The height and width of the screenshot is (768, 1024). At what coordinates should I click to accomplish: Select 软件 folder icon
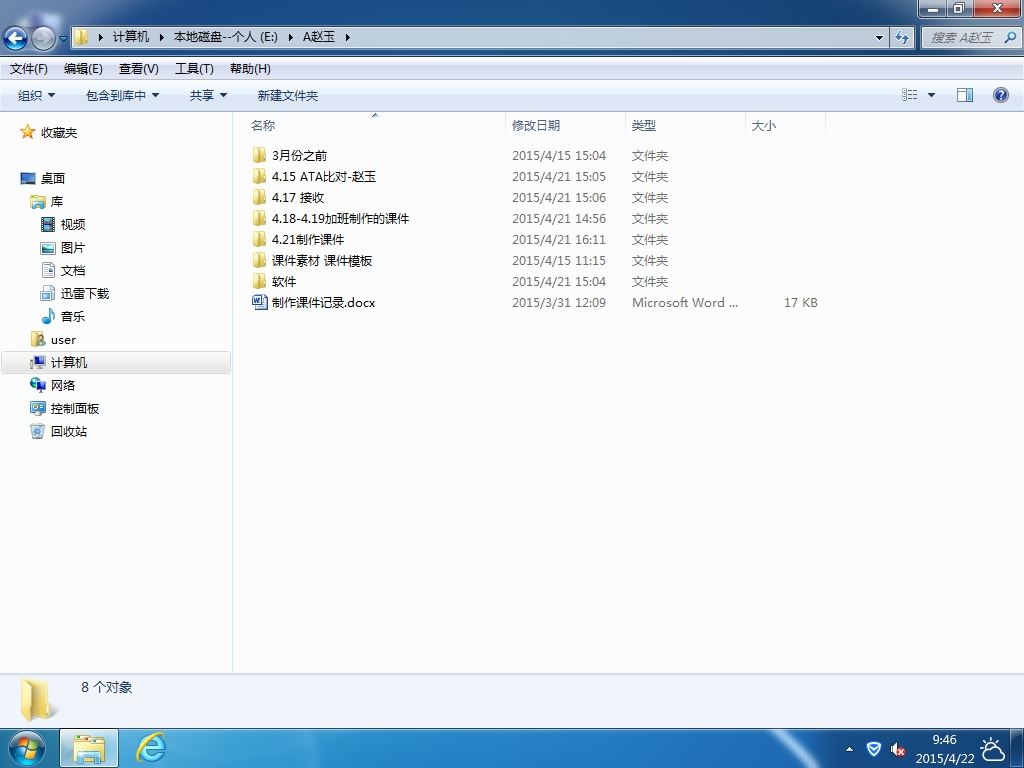click(x=259, y=281)
